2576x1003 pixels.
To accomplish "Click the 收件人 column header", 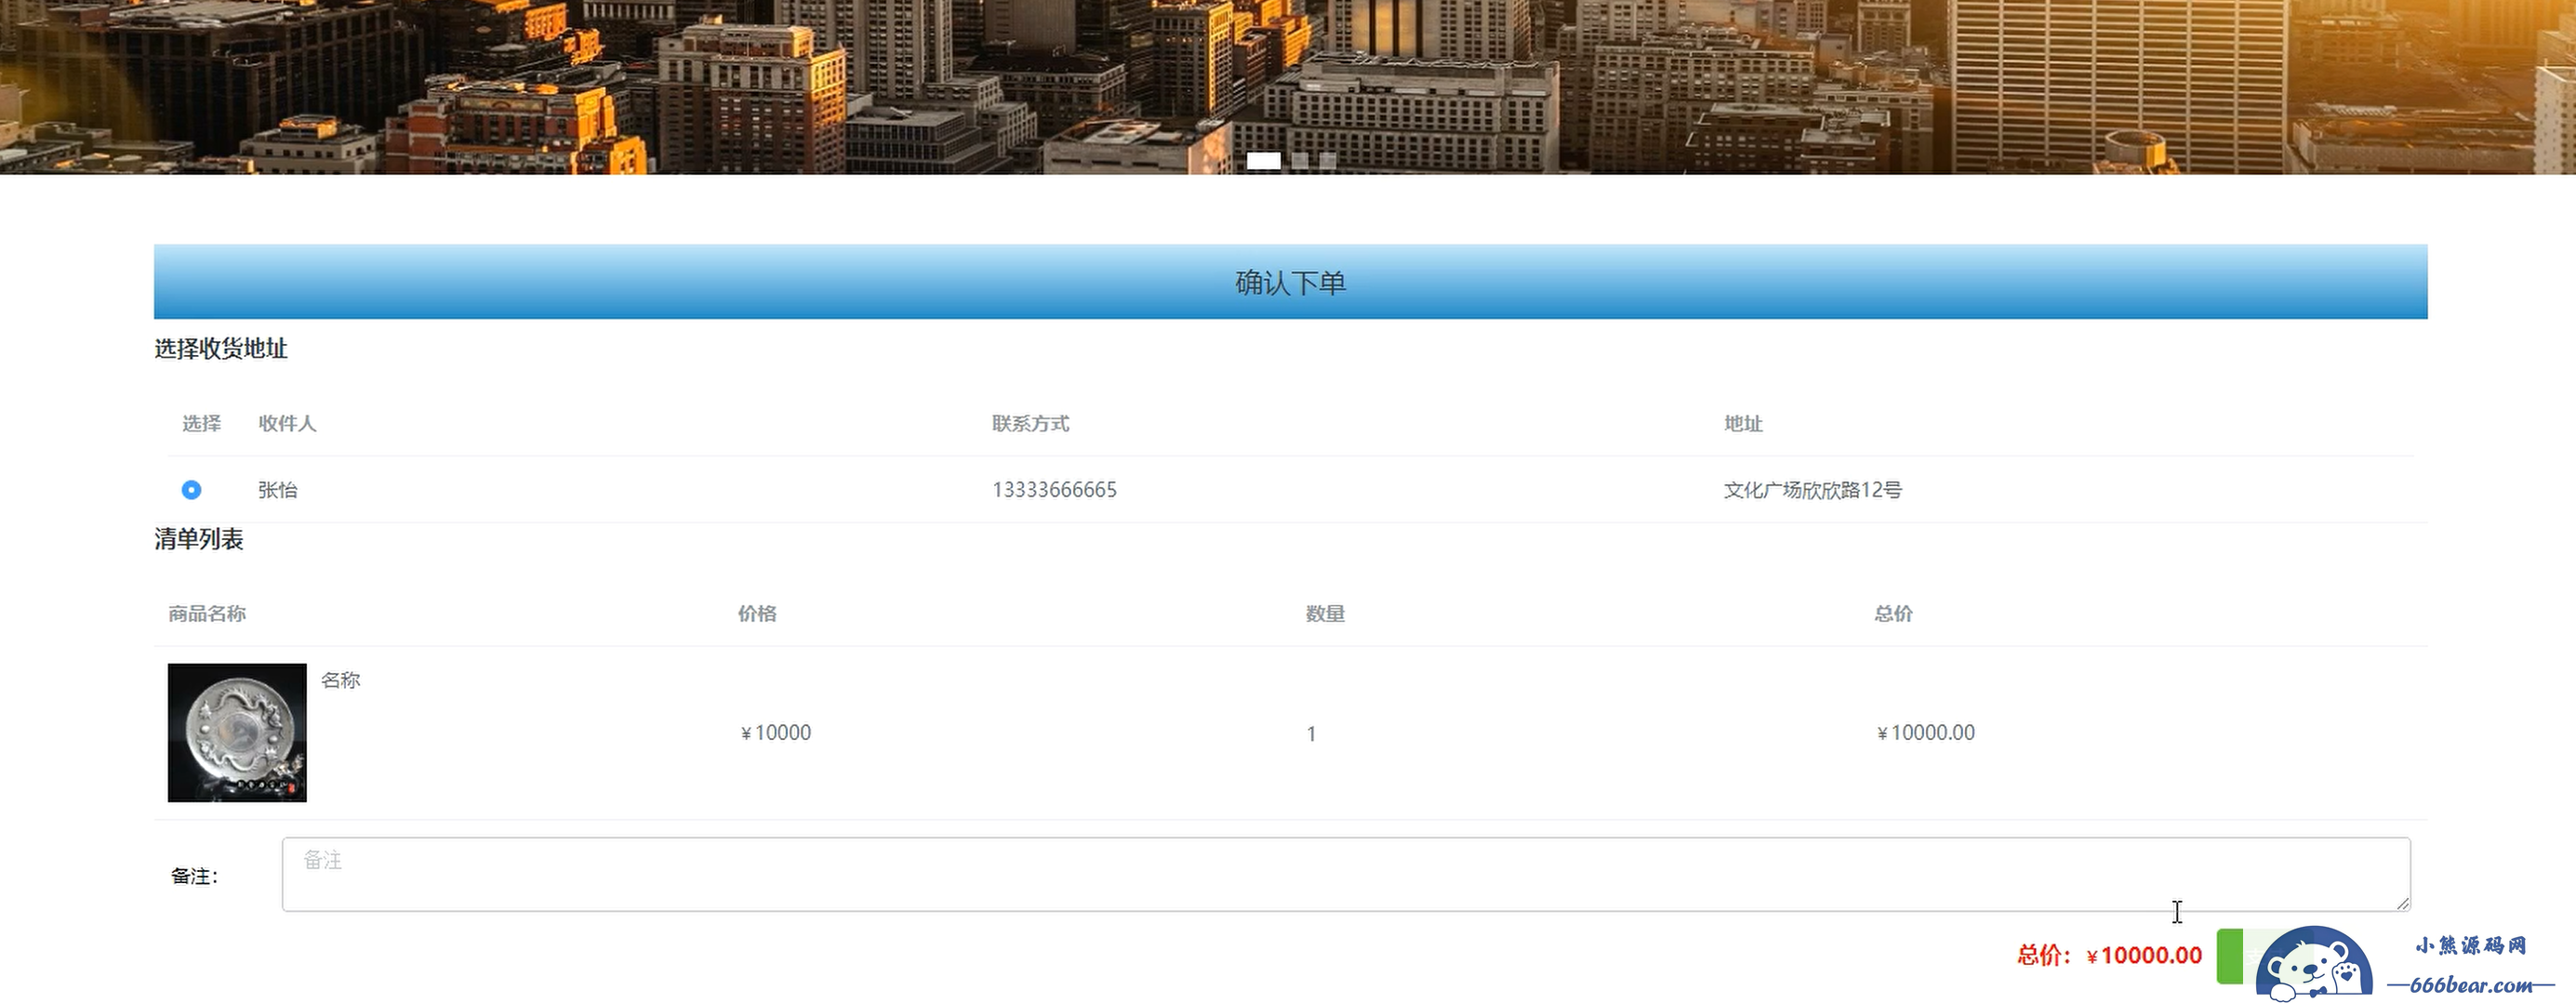I will coord(287,423).
